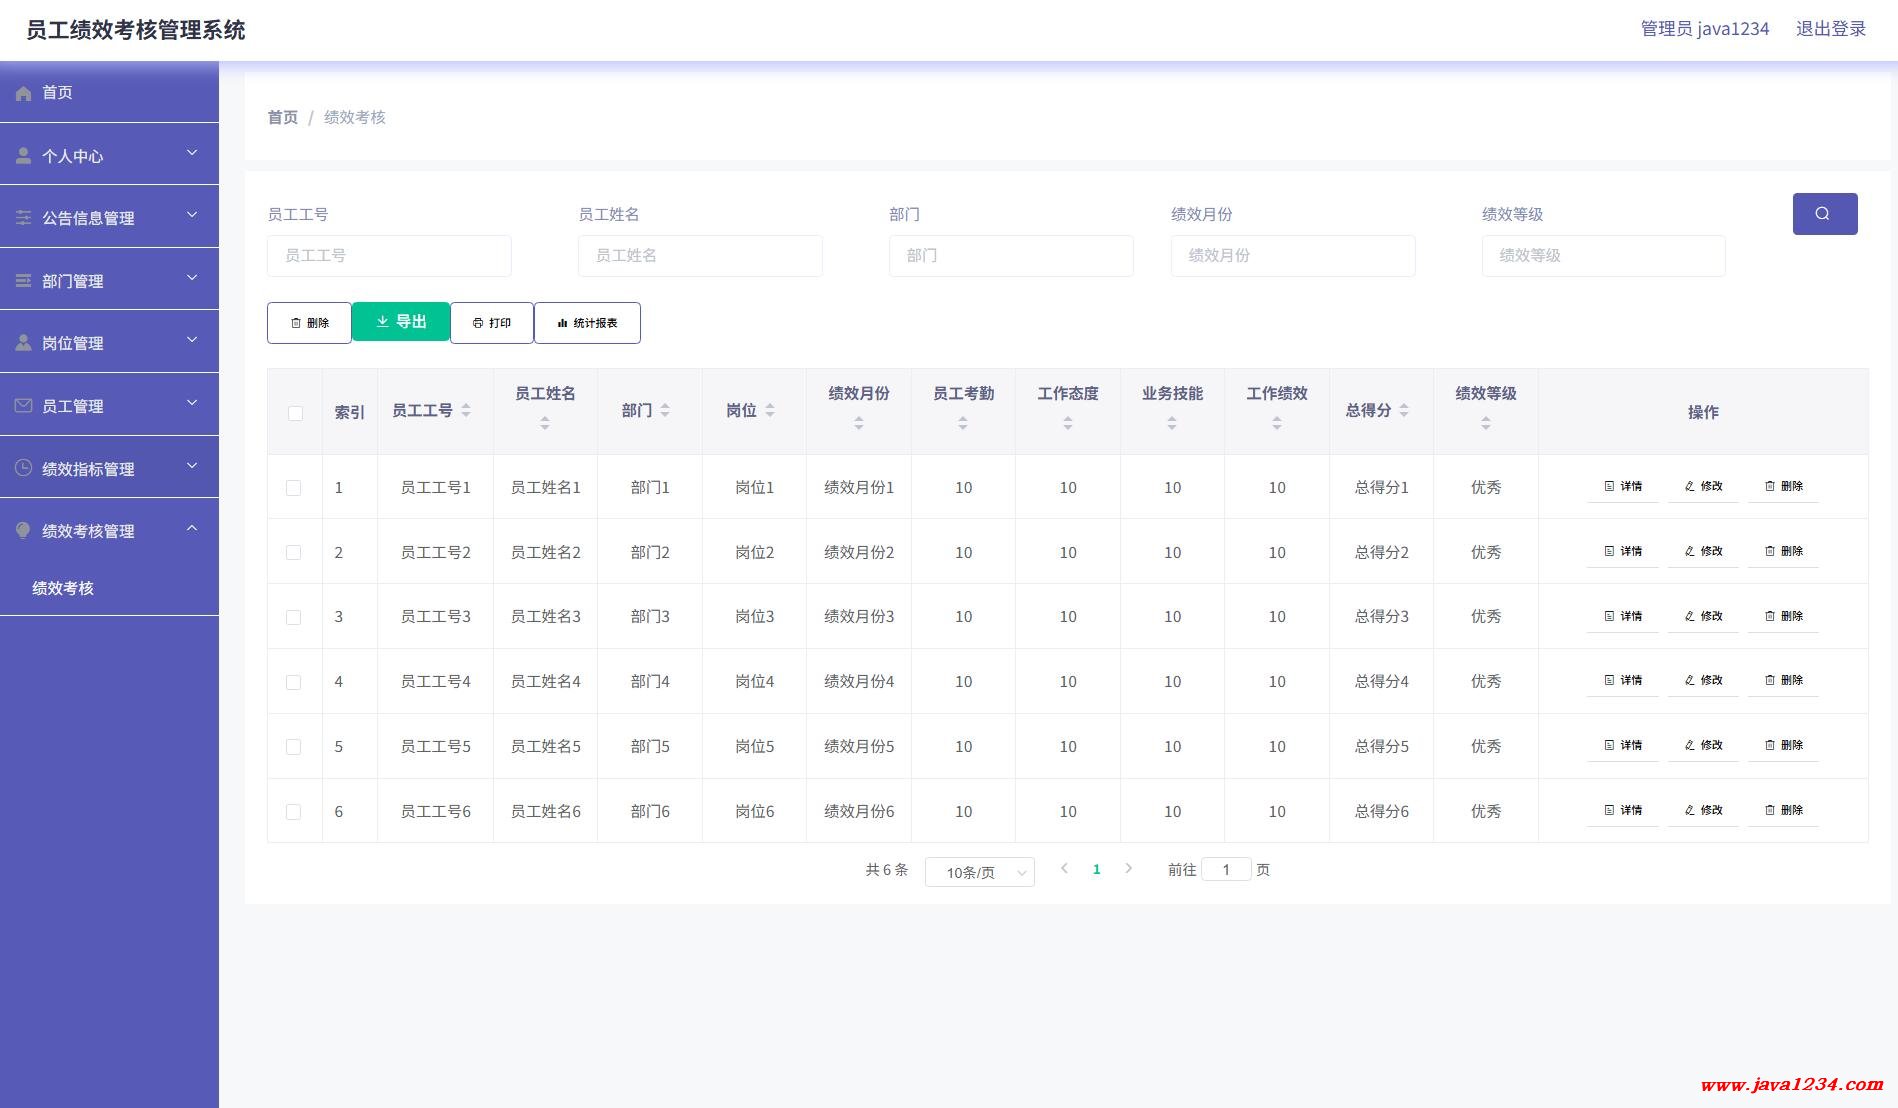Viewport: 1898px width, 1108px height.
Task: Click the green 导出 export button
Action: [x=401, y=322]
